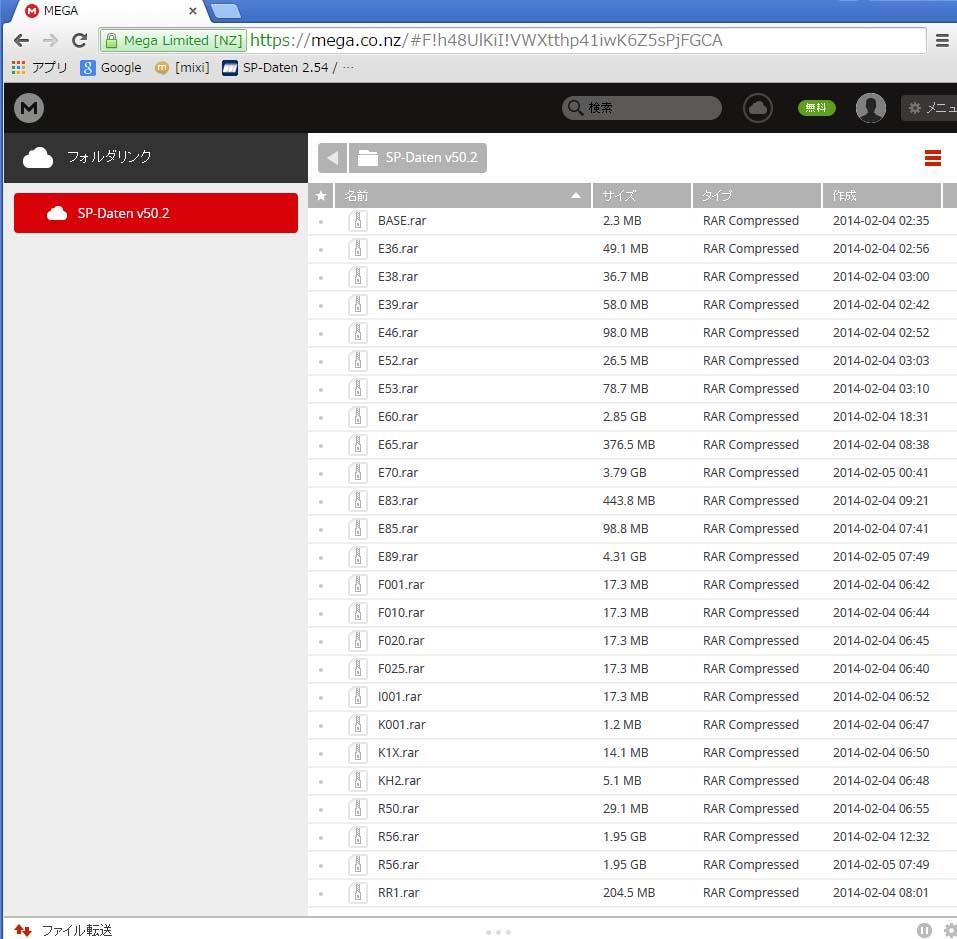Viewport: 957px width, 939px height.
Task: Reload the page with refresh icon
Action: [x=79, y=40]
